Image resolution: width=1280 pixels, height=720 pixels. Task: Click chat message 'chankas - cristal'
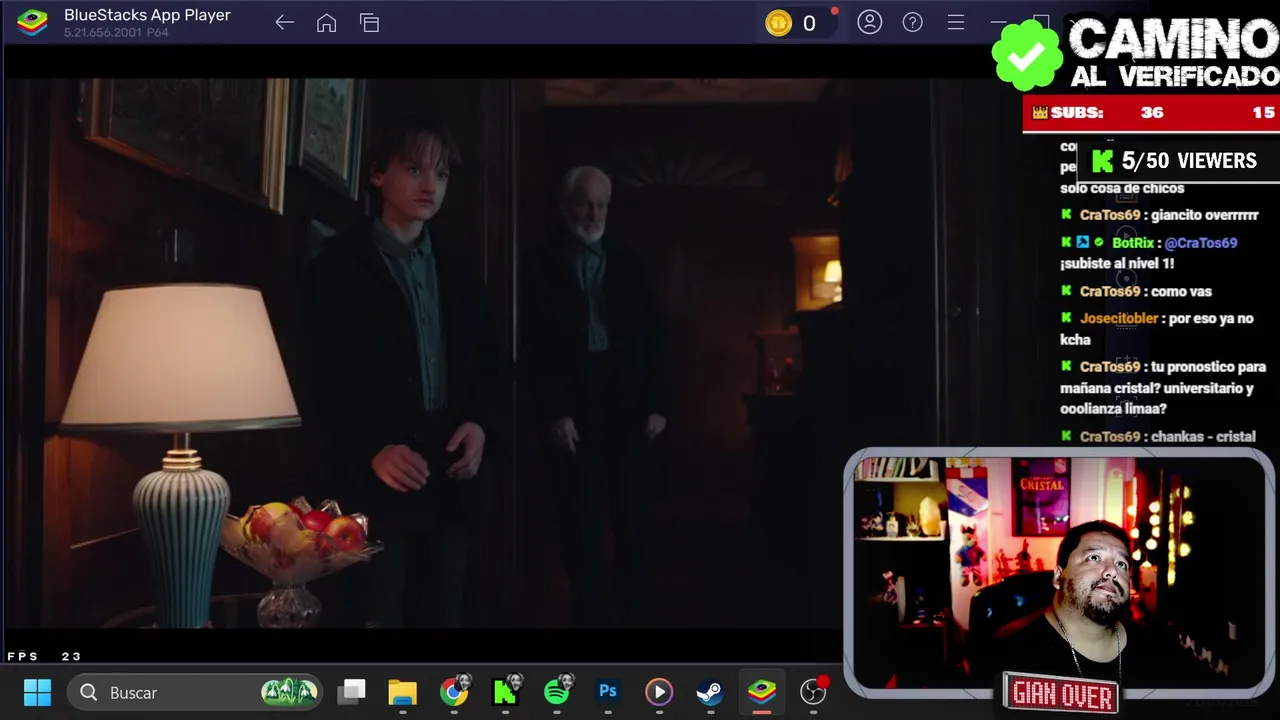click(x=1203, y=436)
